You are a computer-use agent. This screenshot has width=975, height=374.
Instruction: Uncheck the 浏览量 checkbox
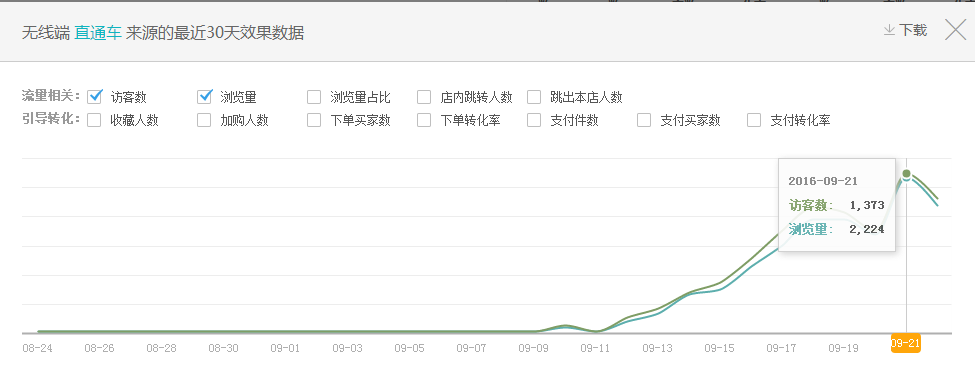pyautogui.click(x=205, y=96)
